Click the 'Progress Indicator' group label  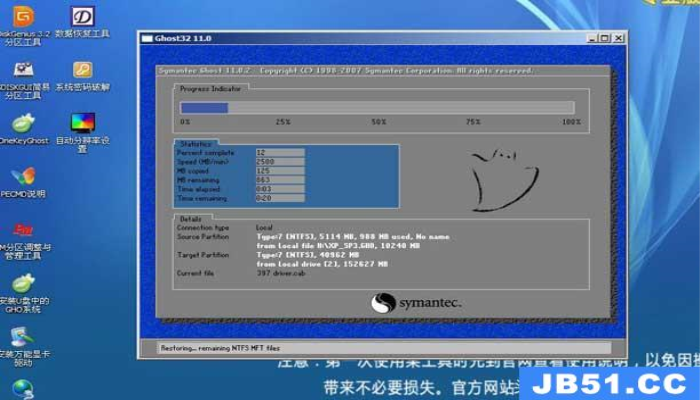(210, 89)
